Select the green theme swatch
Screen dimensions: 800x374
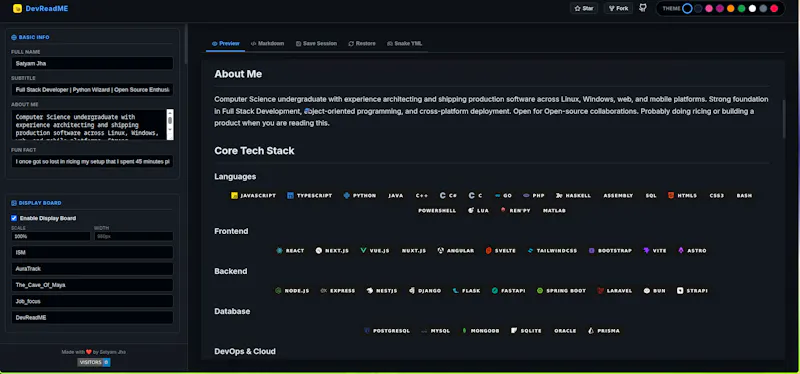(x=741, y=8)
